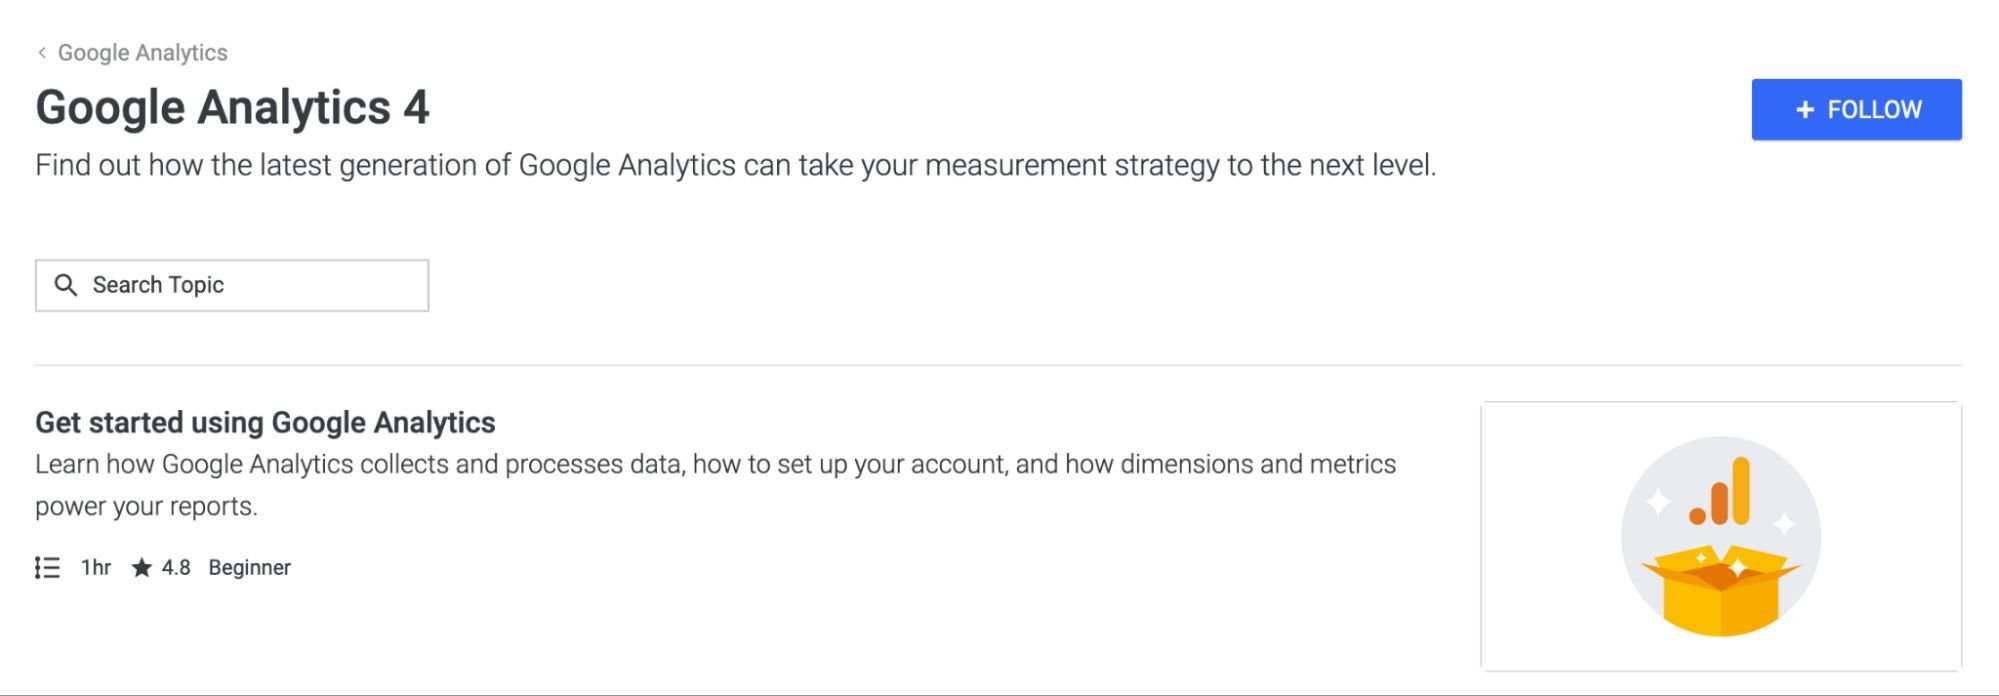This screenshot has height=696, width=1999.
Task: Click the topic subtitle about measurement strategy
Action: (x=735, y=165)
